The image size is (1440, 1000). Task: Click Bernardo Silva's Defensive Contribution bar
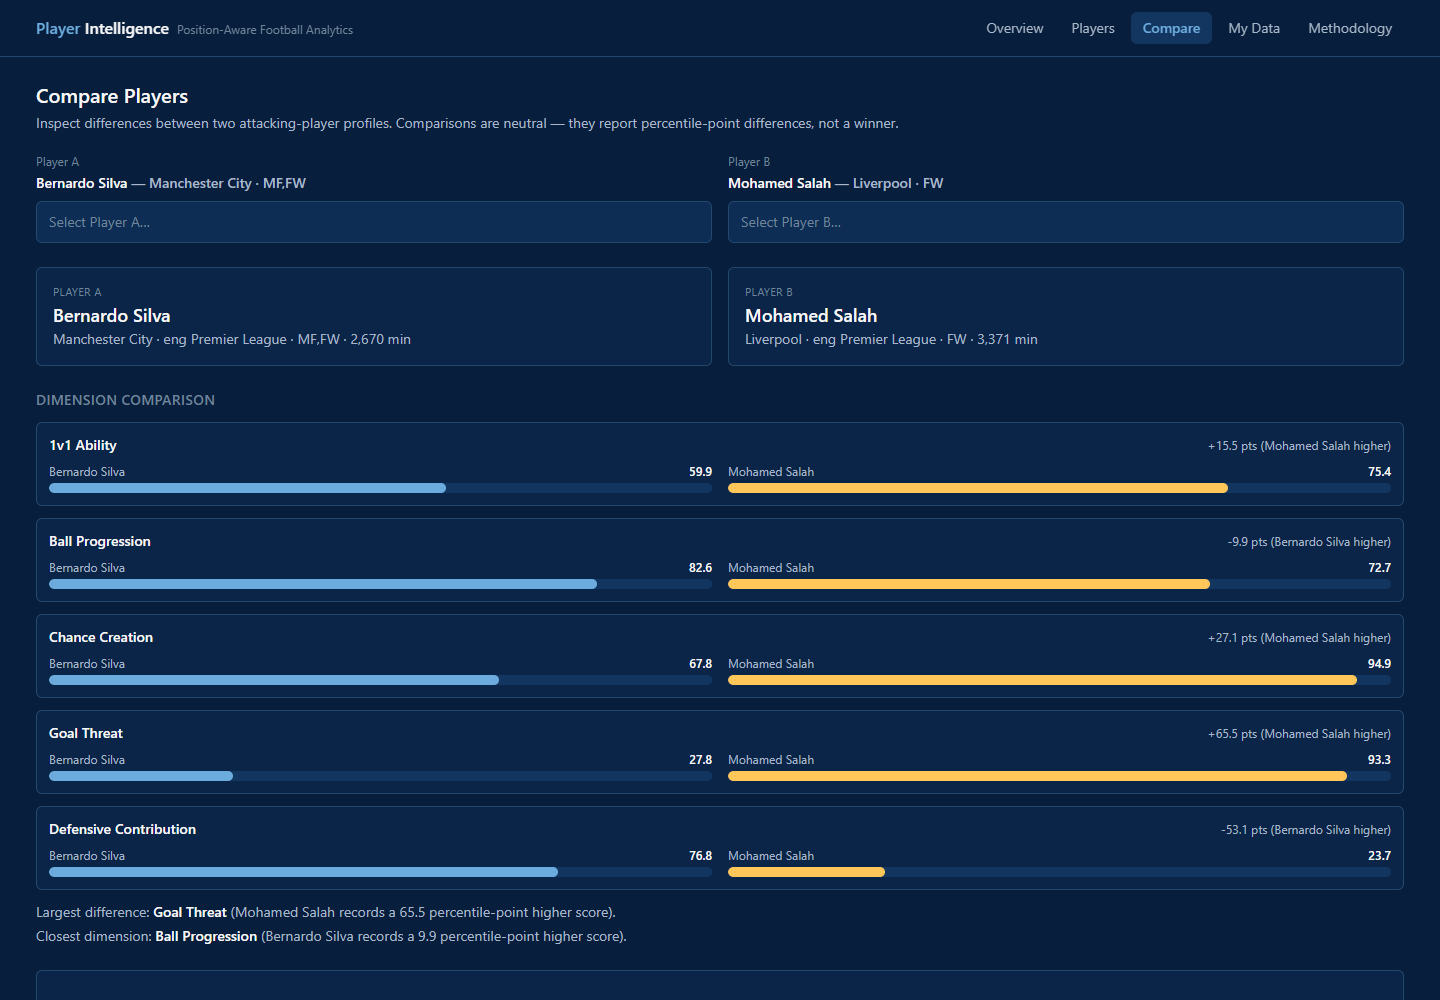tap(380, 872)
